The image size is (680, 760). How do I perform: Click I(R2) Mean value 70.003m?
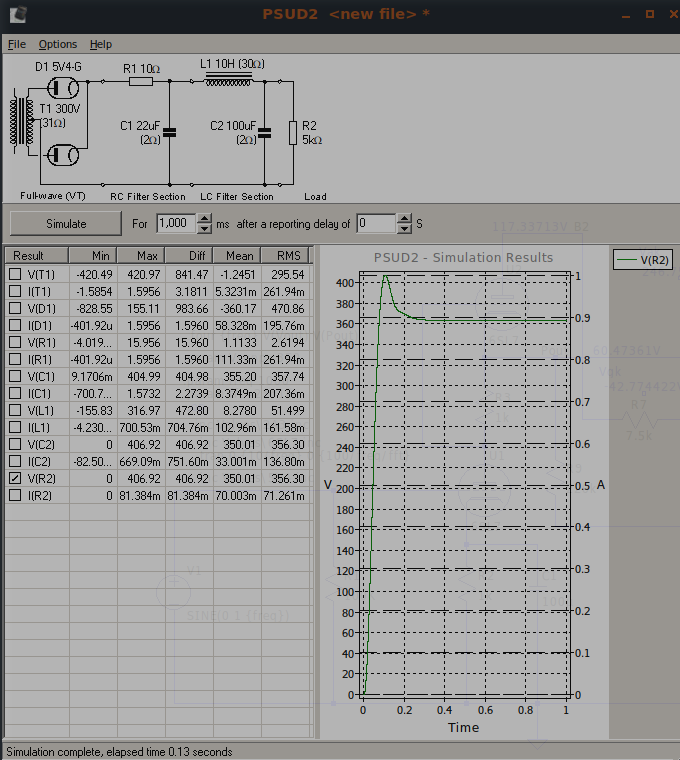point(237,495)
